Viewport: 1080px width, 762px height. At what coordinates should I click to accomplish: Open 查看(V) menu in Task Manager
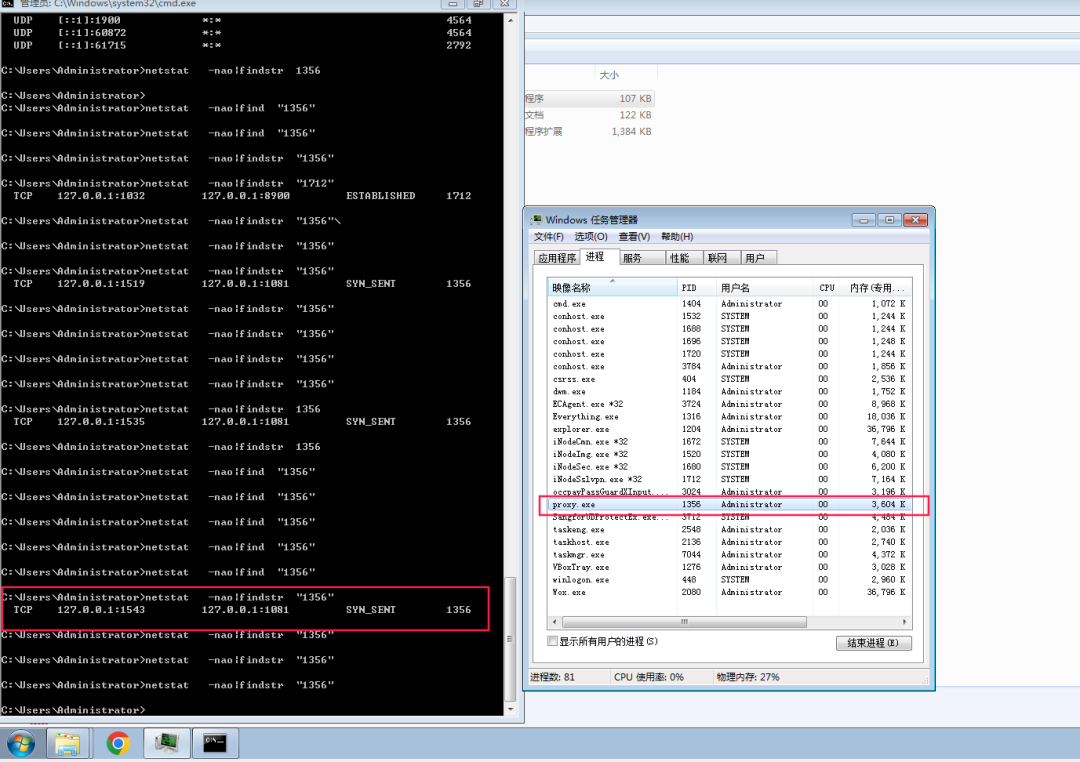(x=634, y=236)
